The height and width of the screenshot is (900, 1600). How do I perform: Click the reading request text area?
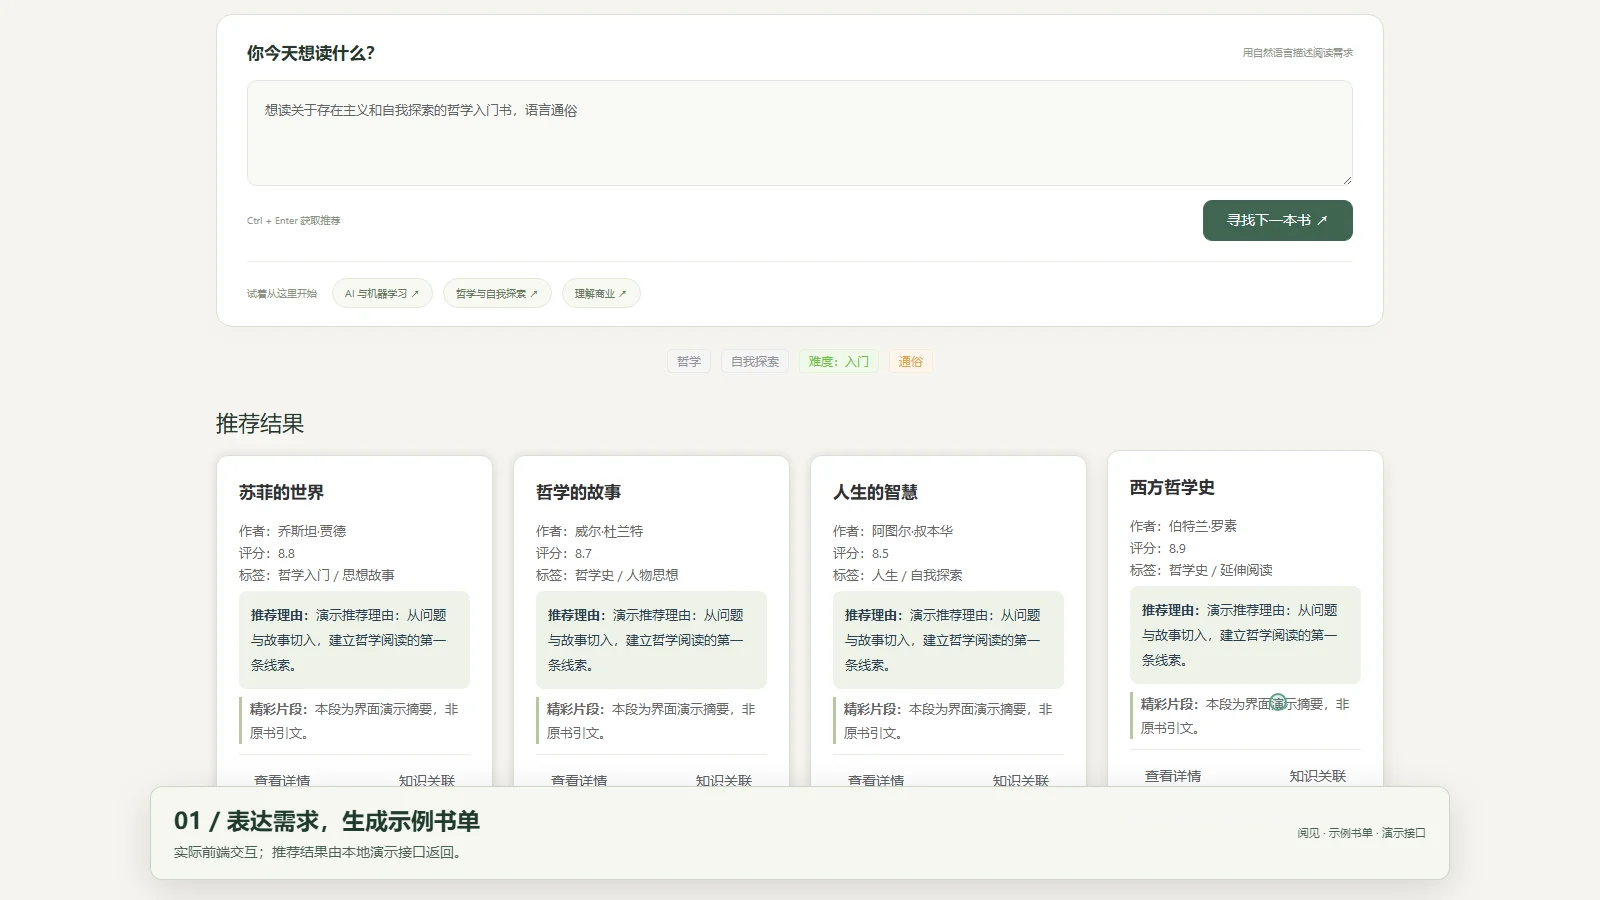[x=799, y=133]
